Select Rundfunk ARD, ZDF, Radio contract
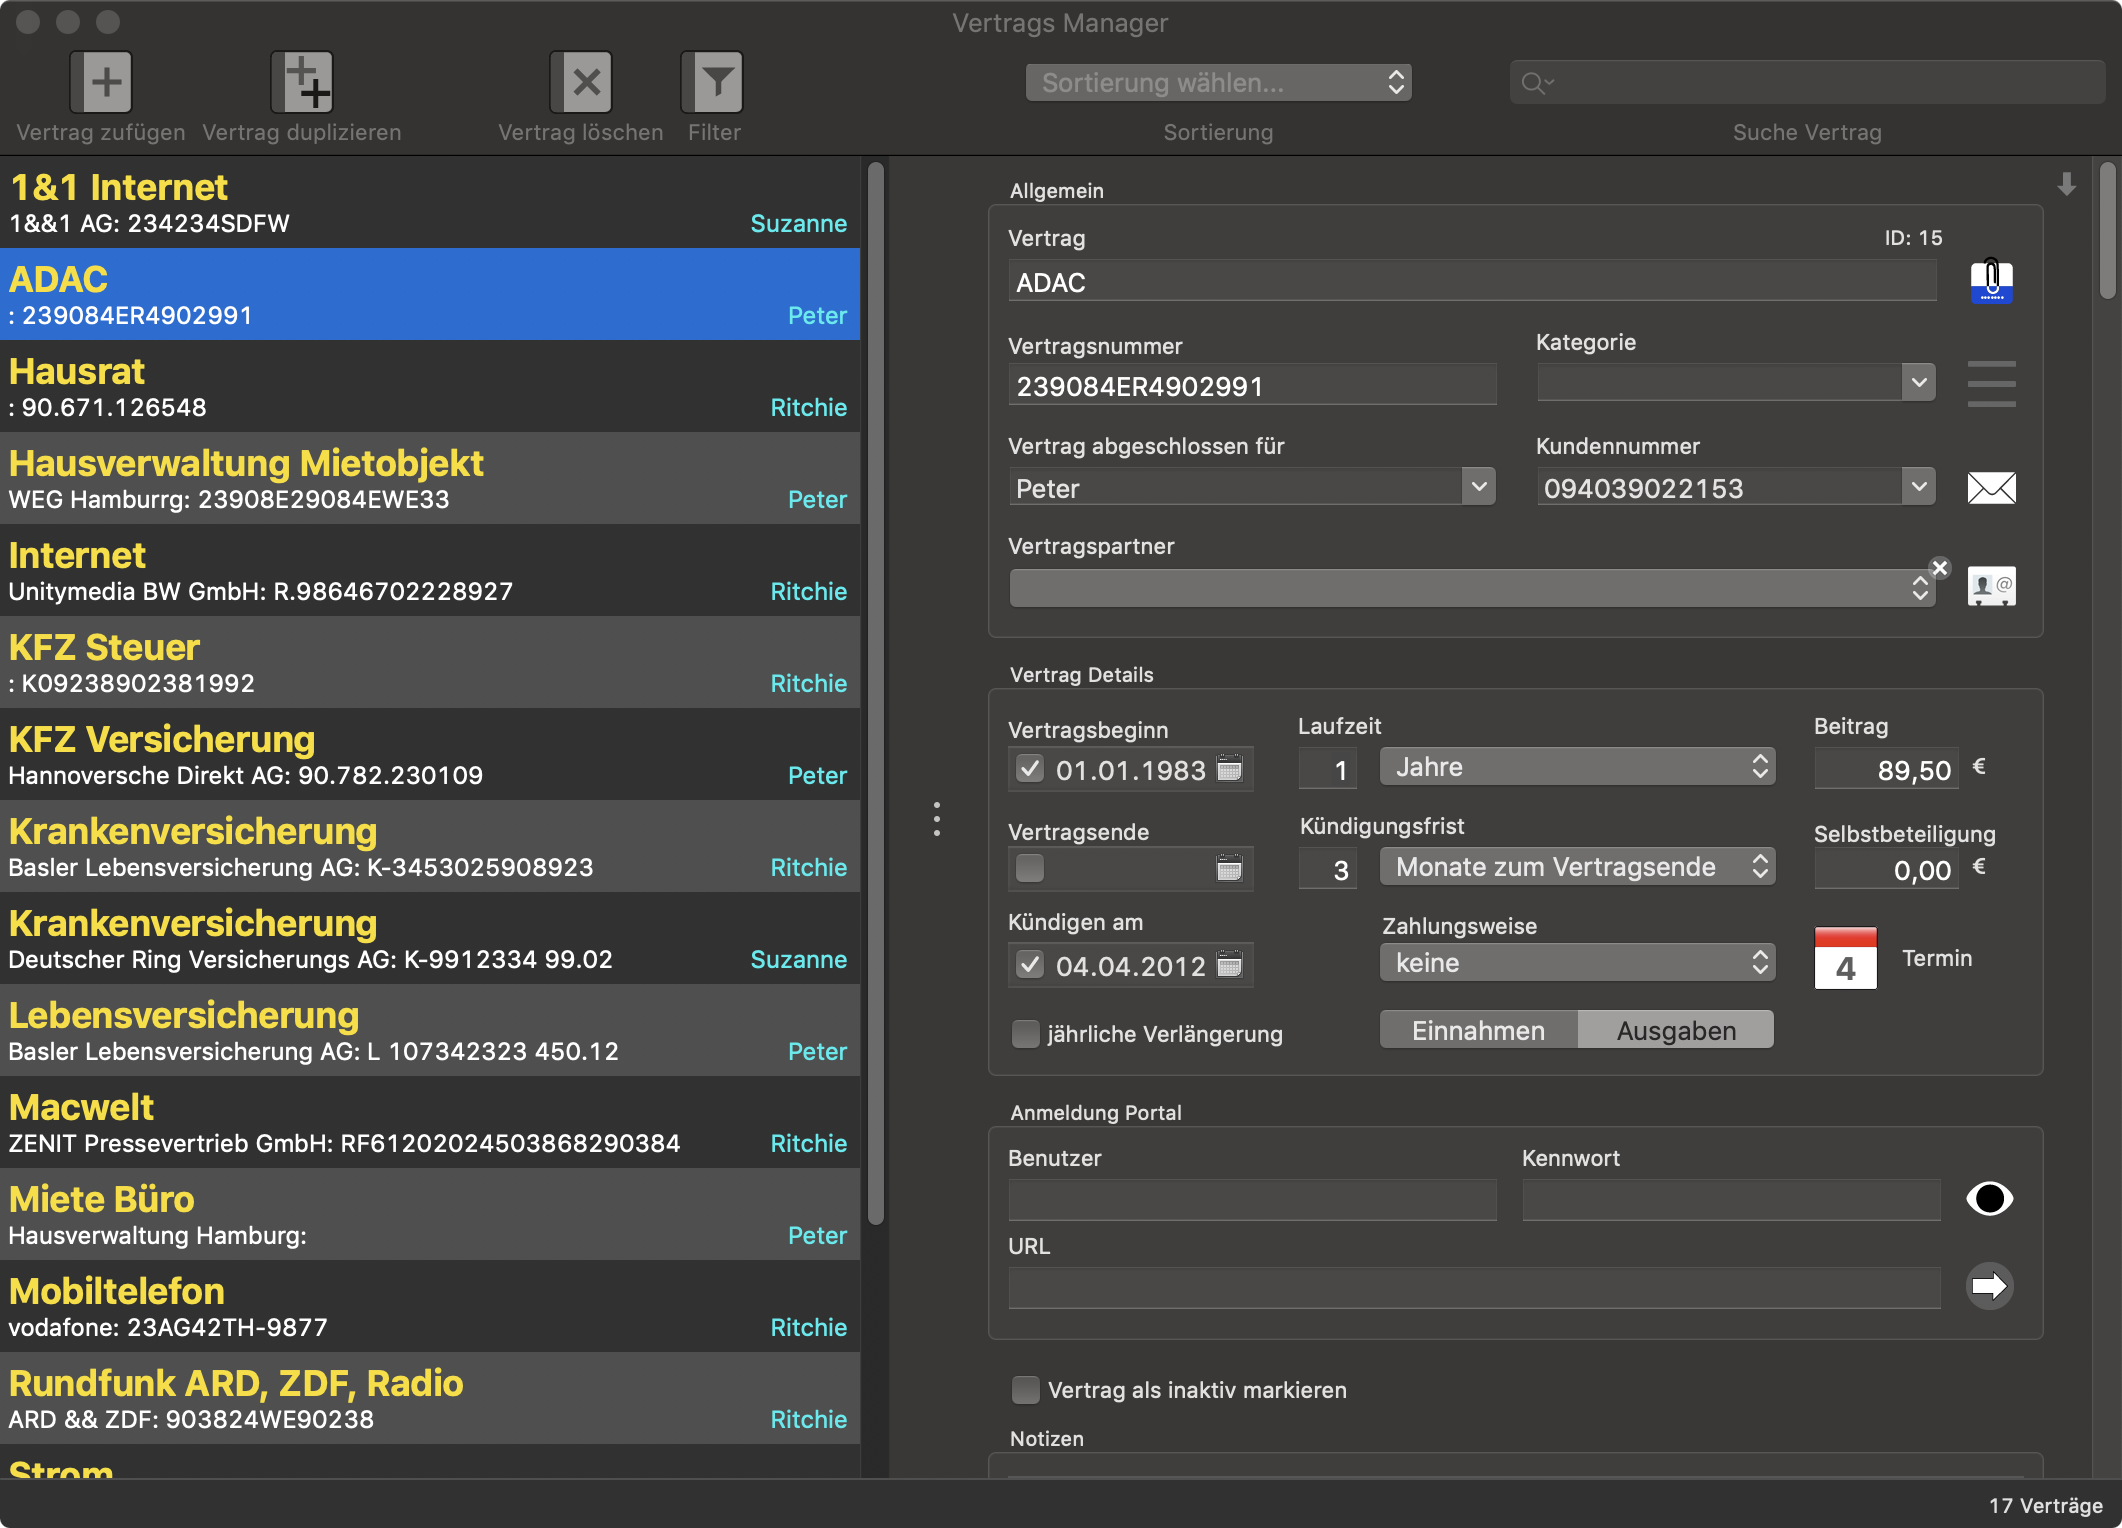Screen dimensions: 2122x1528 (x=430, y=1398)
